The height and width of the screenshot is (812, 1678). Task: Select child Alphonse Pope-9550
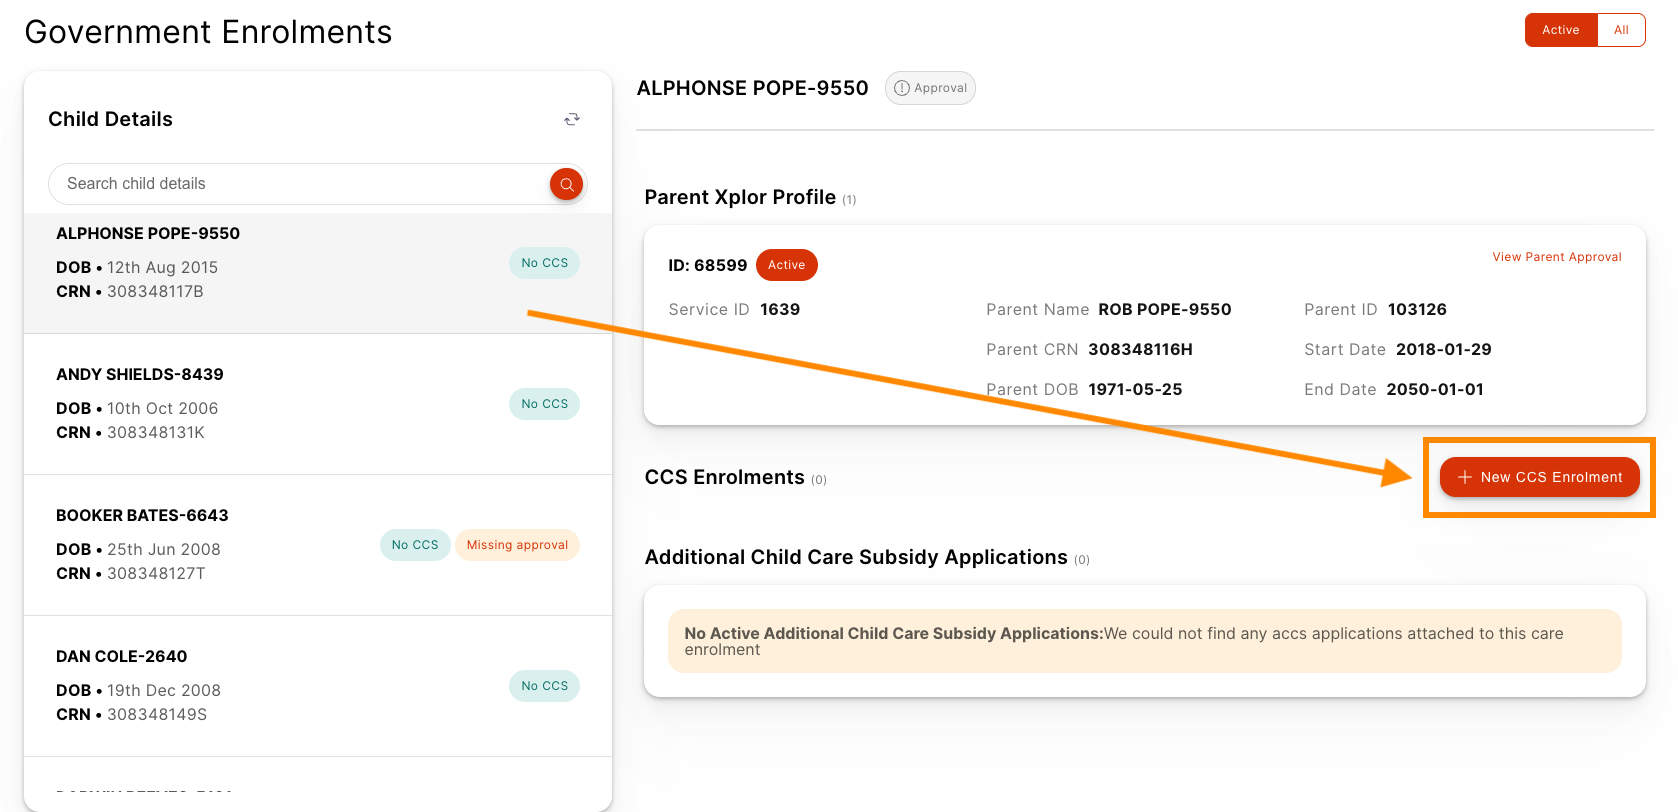pyautogui.click(x=148, y=233)
